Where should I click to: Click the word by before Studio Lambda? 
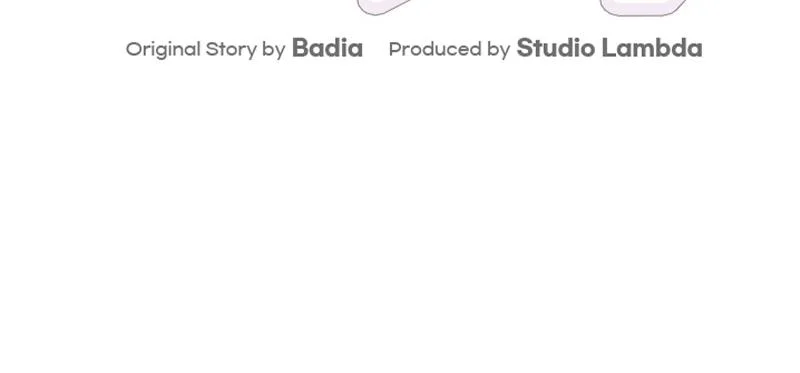coord(498,50)
